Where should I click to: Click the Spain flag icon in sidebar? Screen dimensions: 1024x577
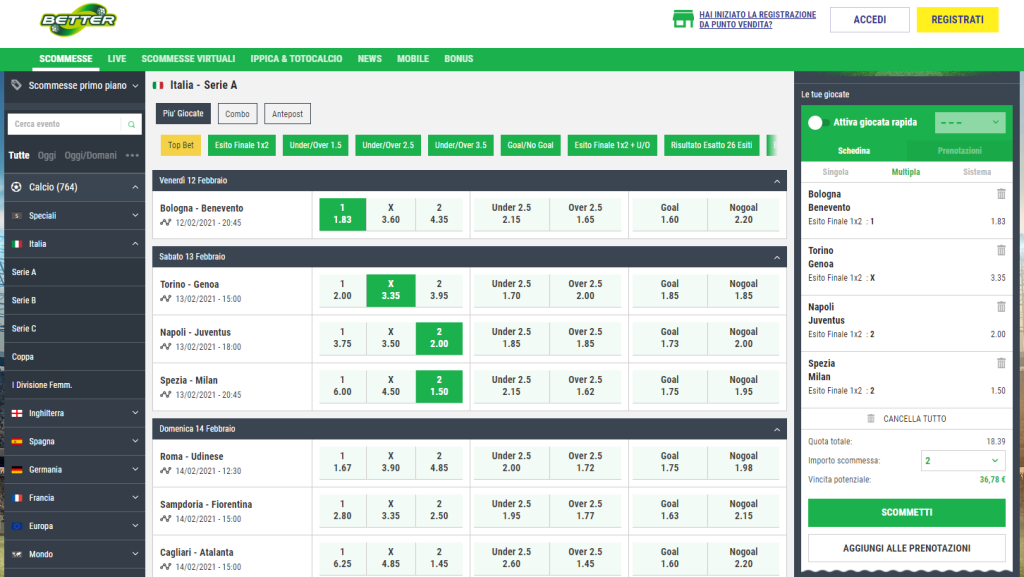17,441
